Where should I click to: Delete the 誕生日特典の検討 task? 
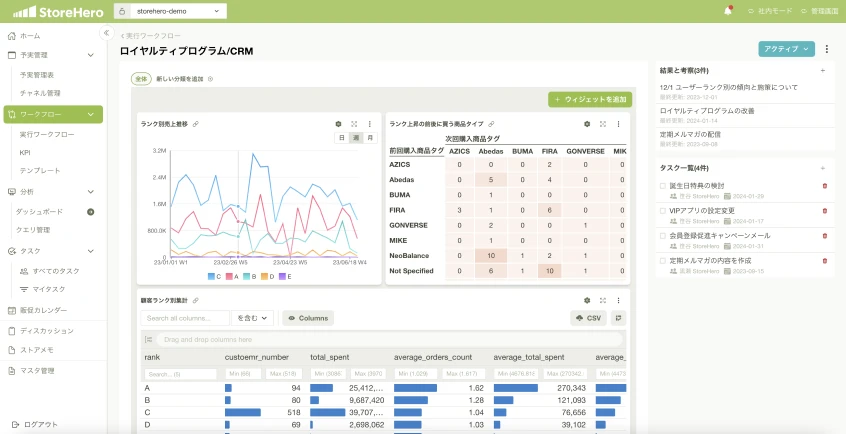[x=824, y=185]
